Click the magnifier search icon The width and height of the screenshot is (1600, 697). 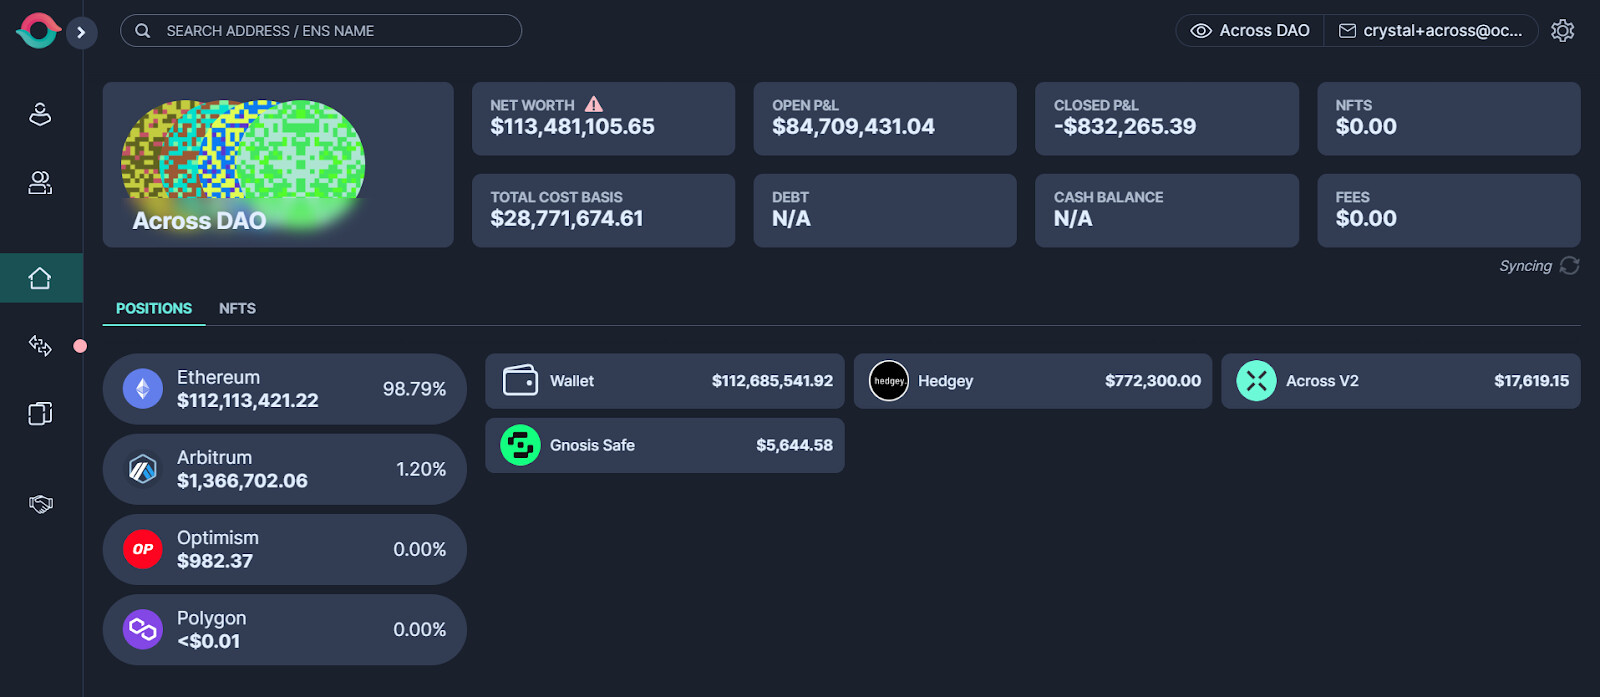coord(143,31)
